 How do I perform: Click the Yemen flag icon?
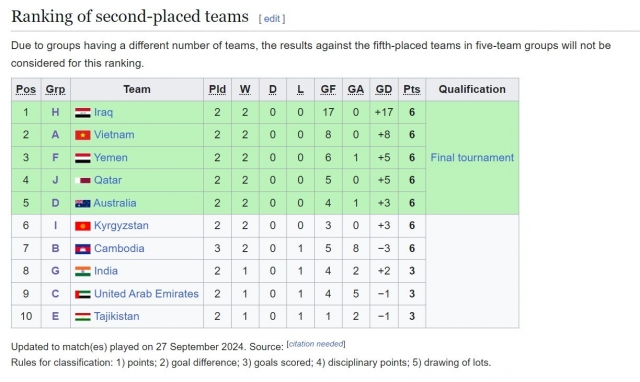(82, 158)
